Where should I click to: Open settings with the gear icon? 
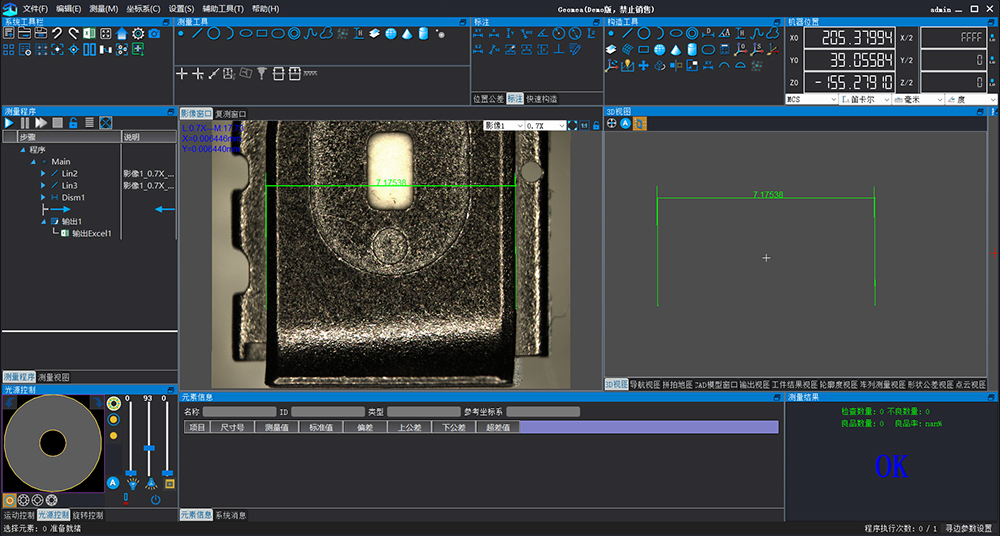(x=138, y=33)
